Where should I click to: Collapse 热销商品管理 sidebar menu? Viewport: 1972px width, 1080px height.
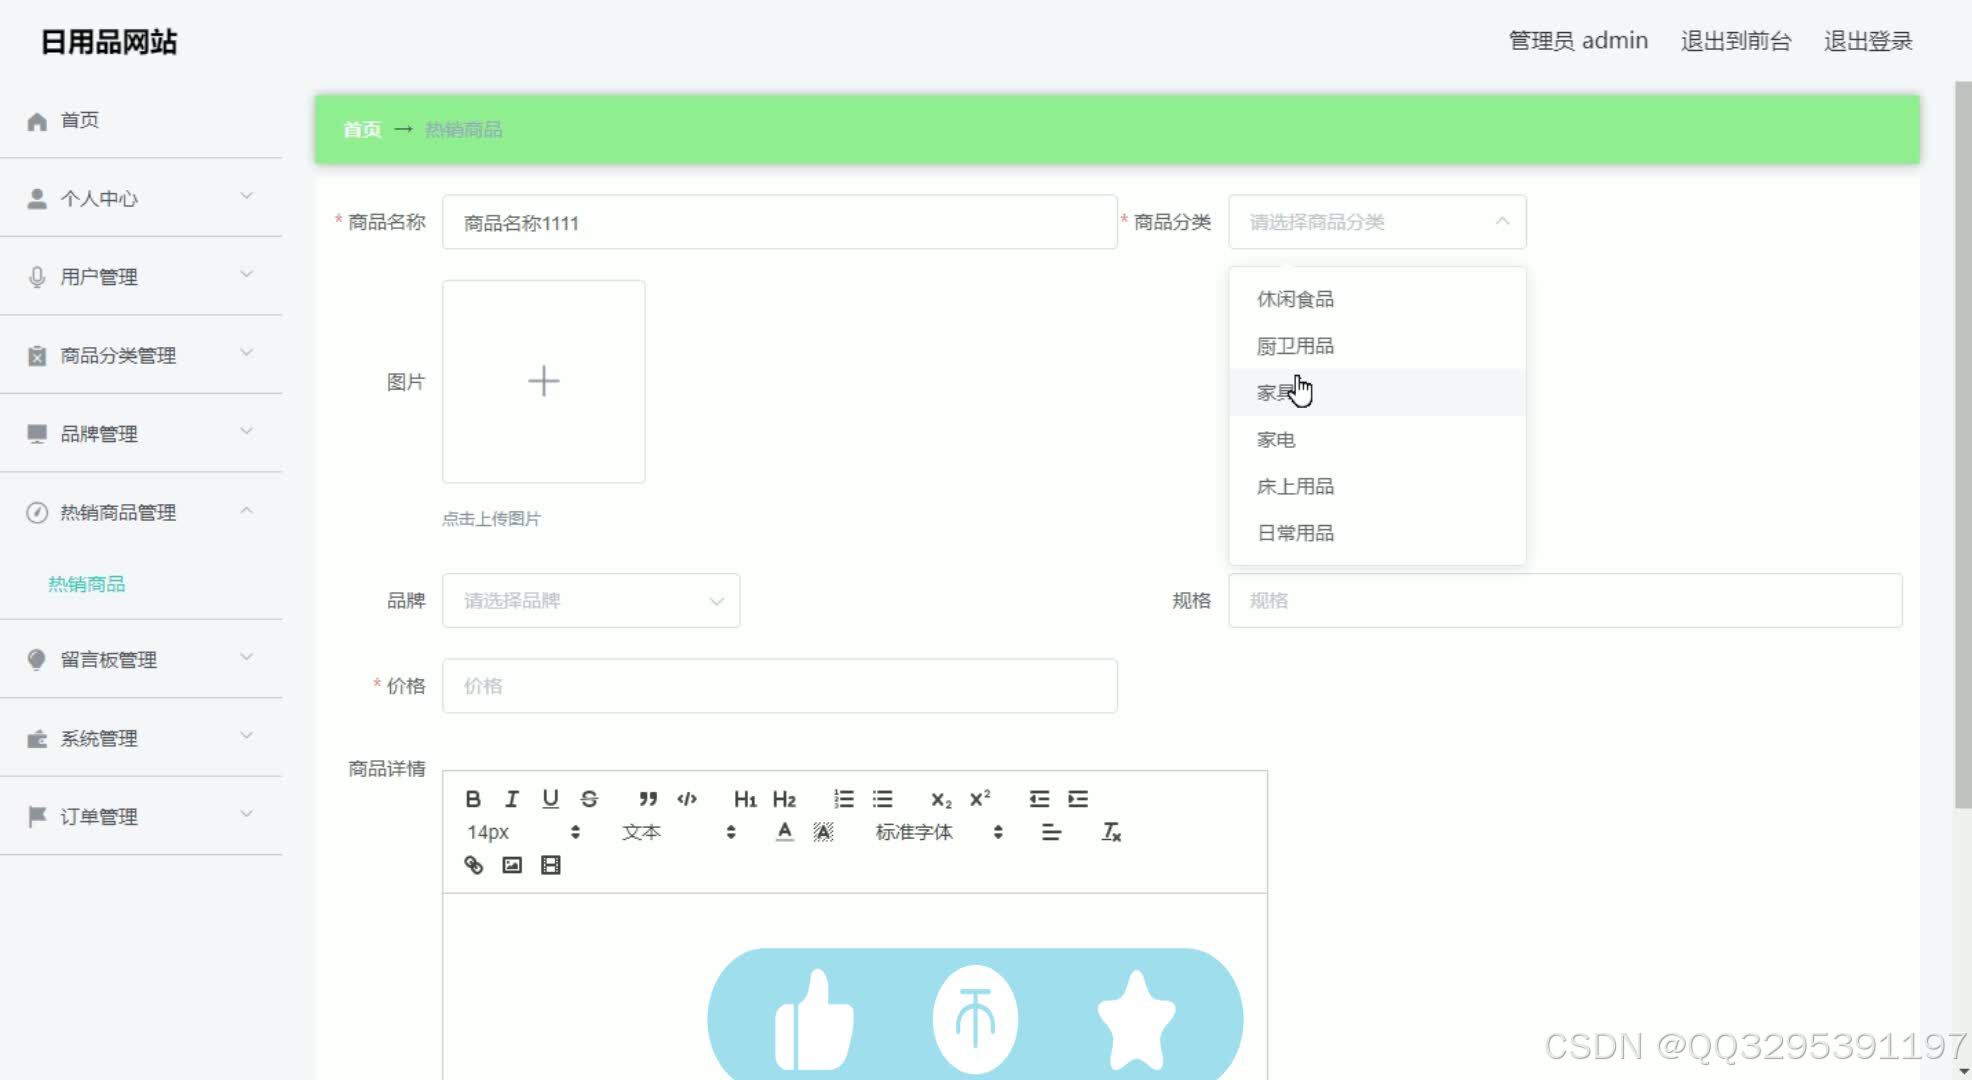141,512
